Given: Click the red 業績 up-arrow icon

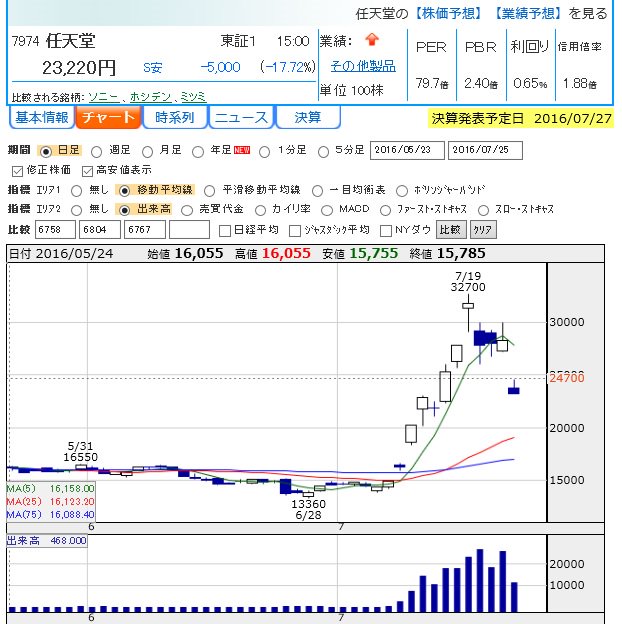Looking at the screenshot, I should (372, 39).
